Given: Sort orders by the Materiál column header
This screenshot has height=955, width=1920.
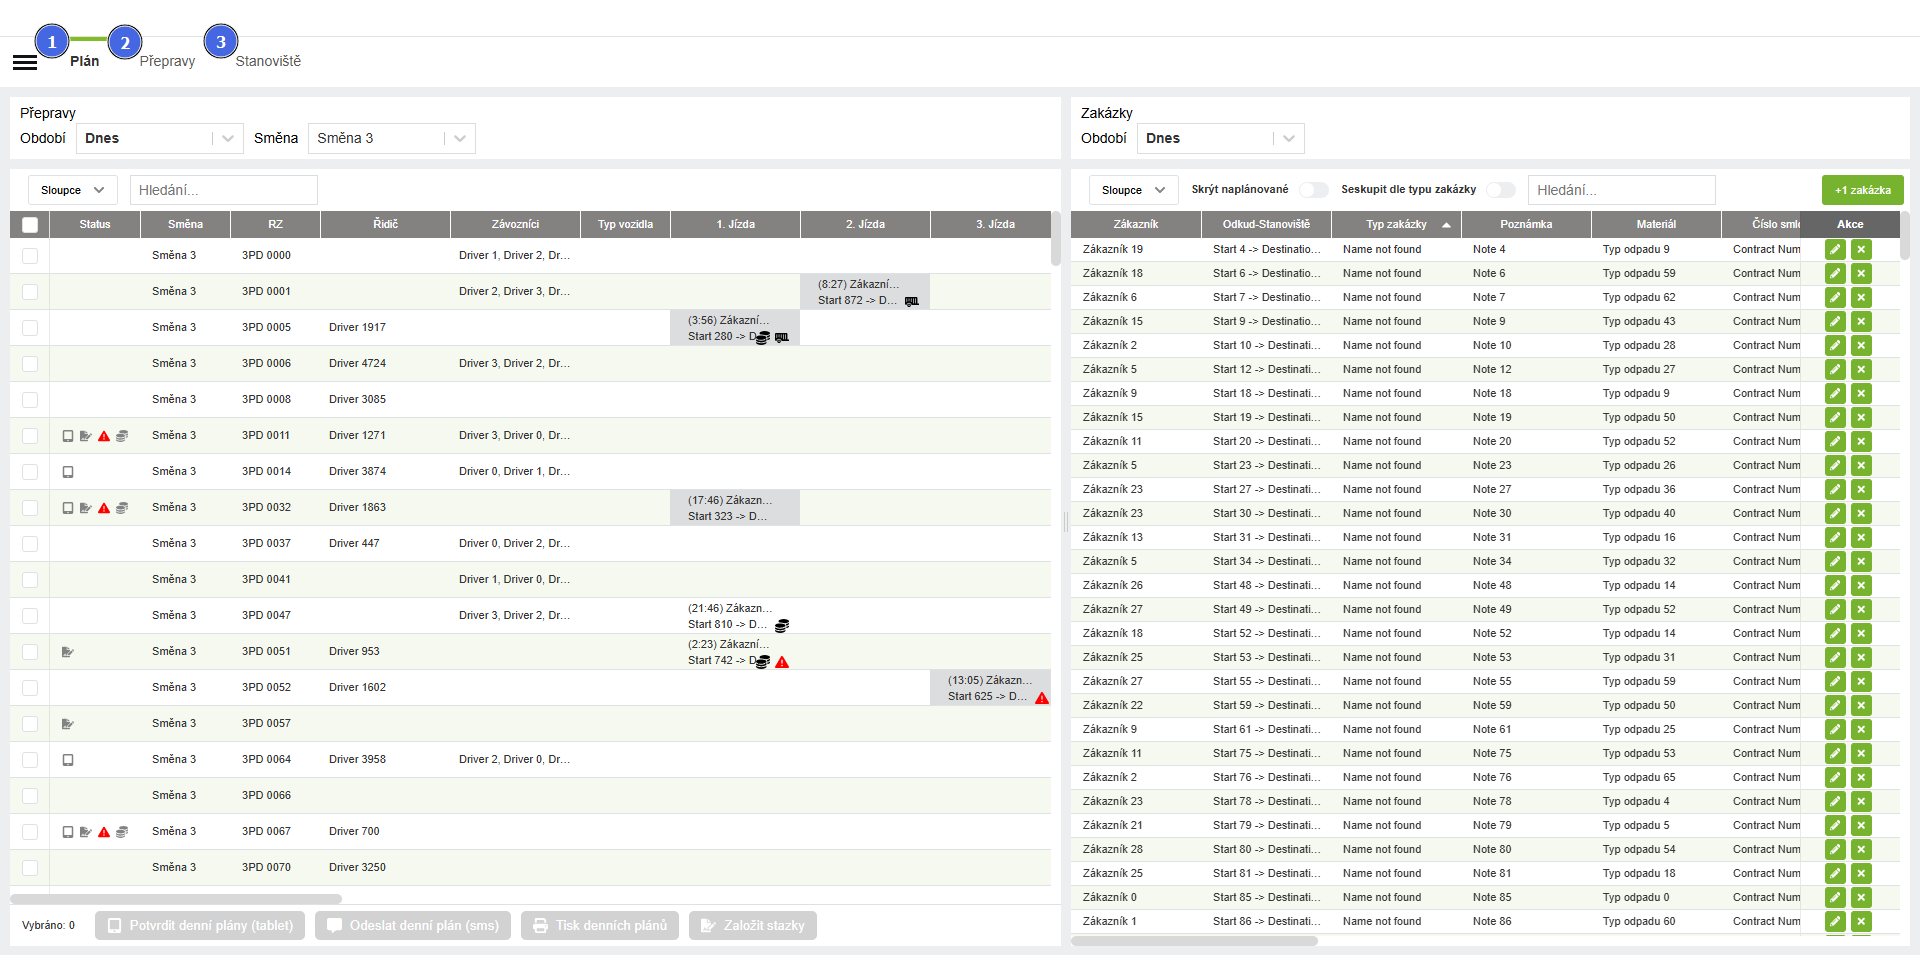Looking at the screenshot, I should click(x=1656, y=224).
